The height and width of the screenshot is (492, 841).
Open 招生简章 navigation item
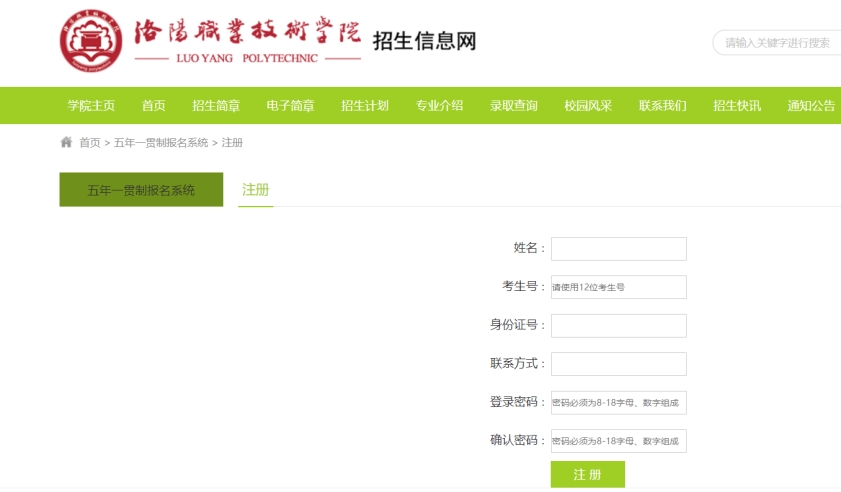216,106
